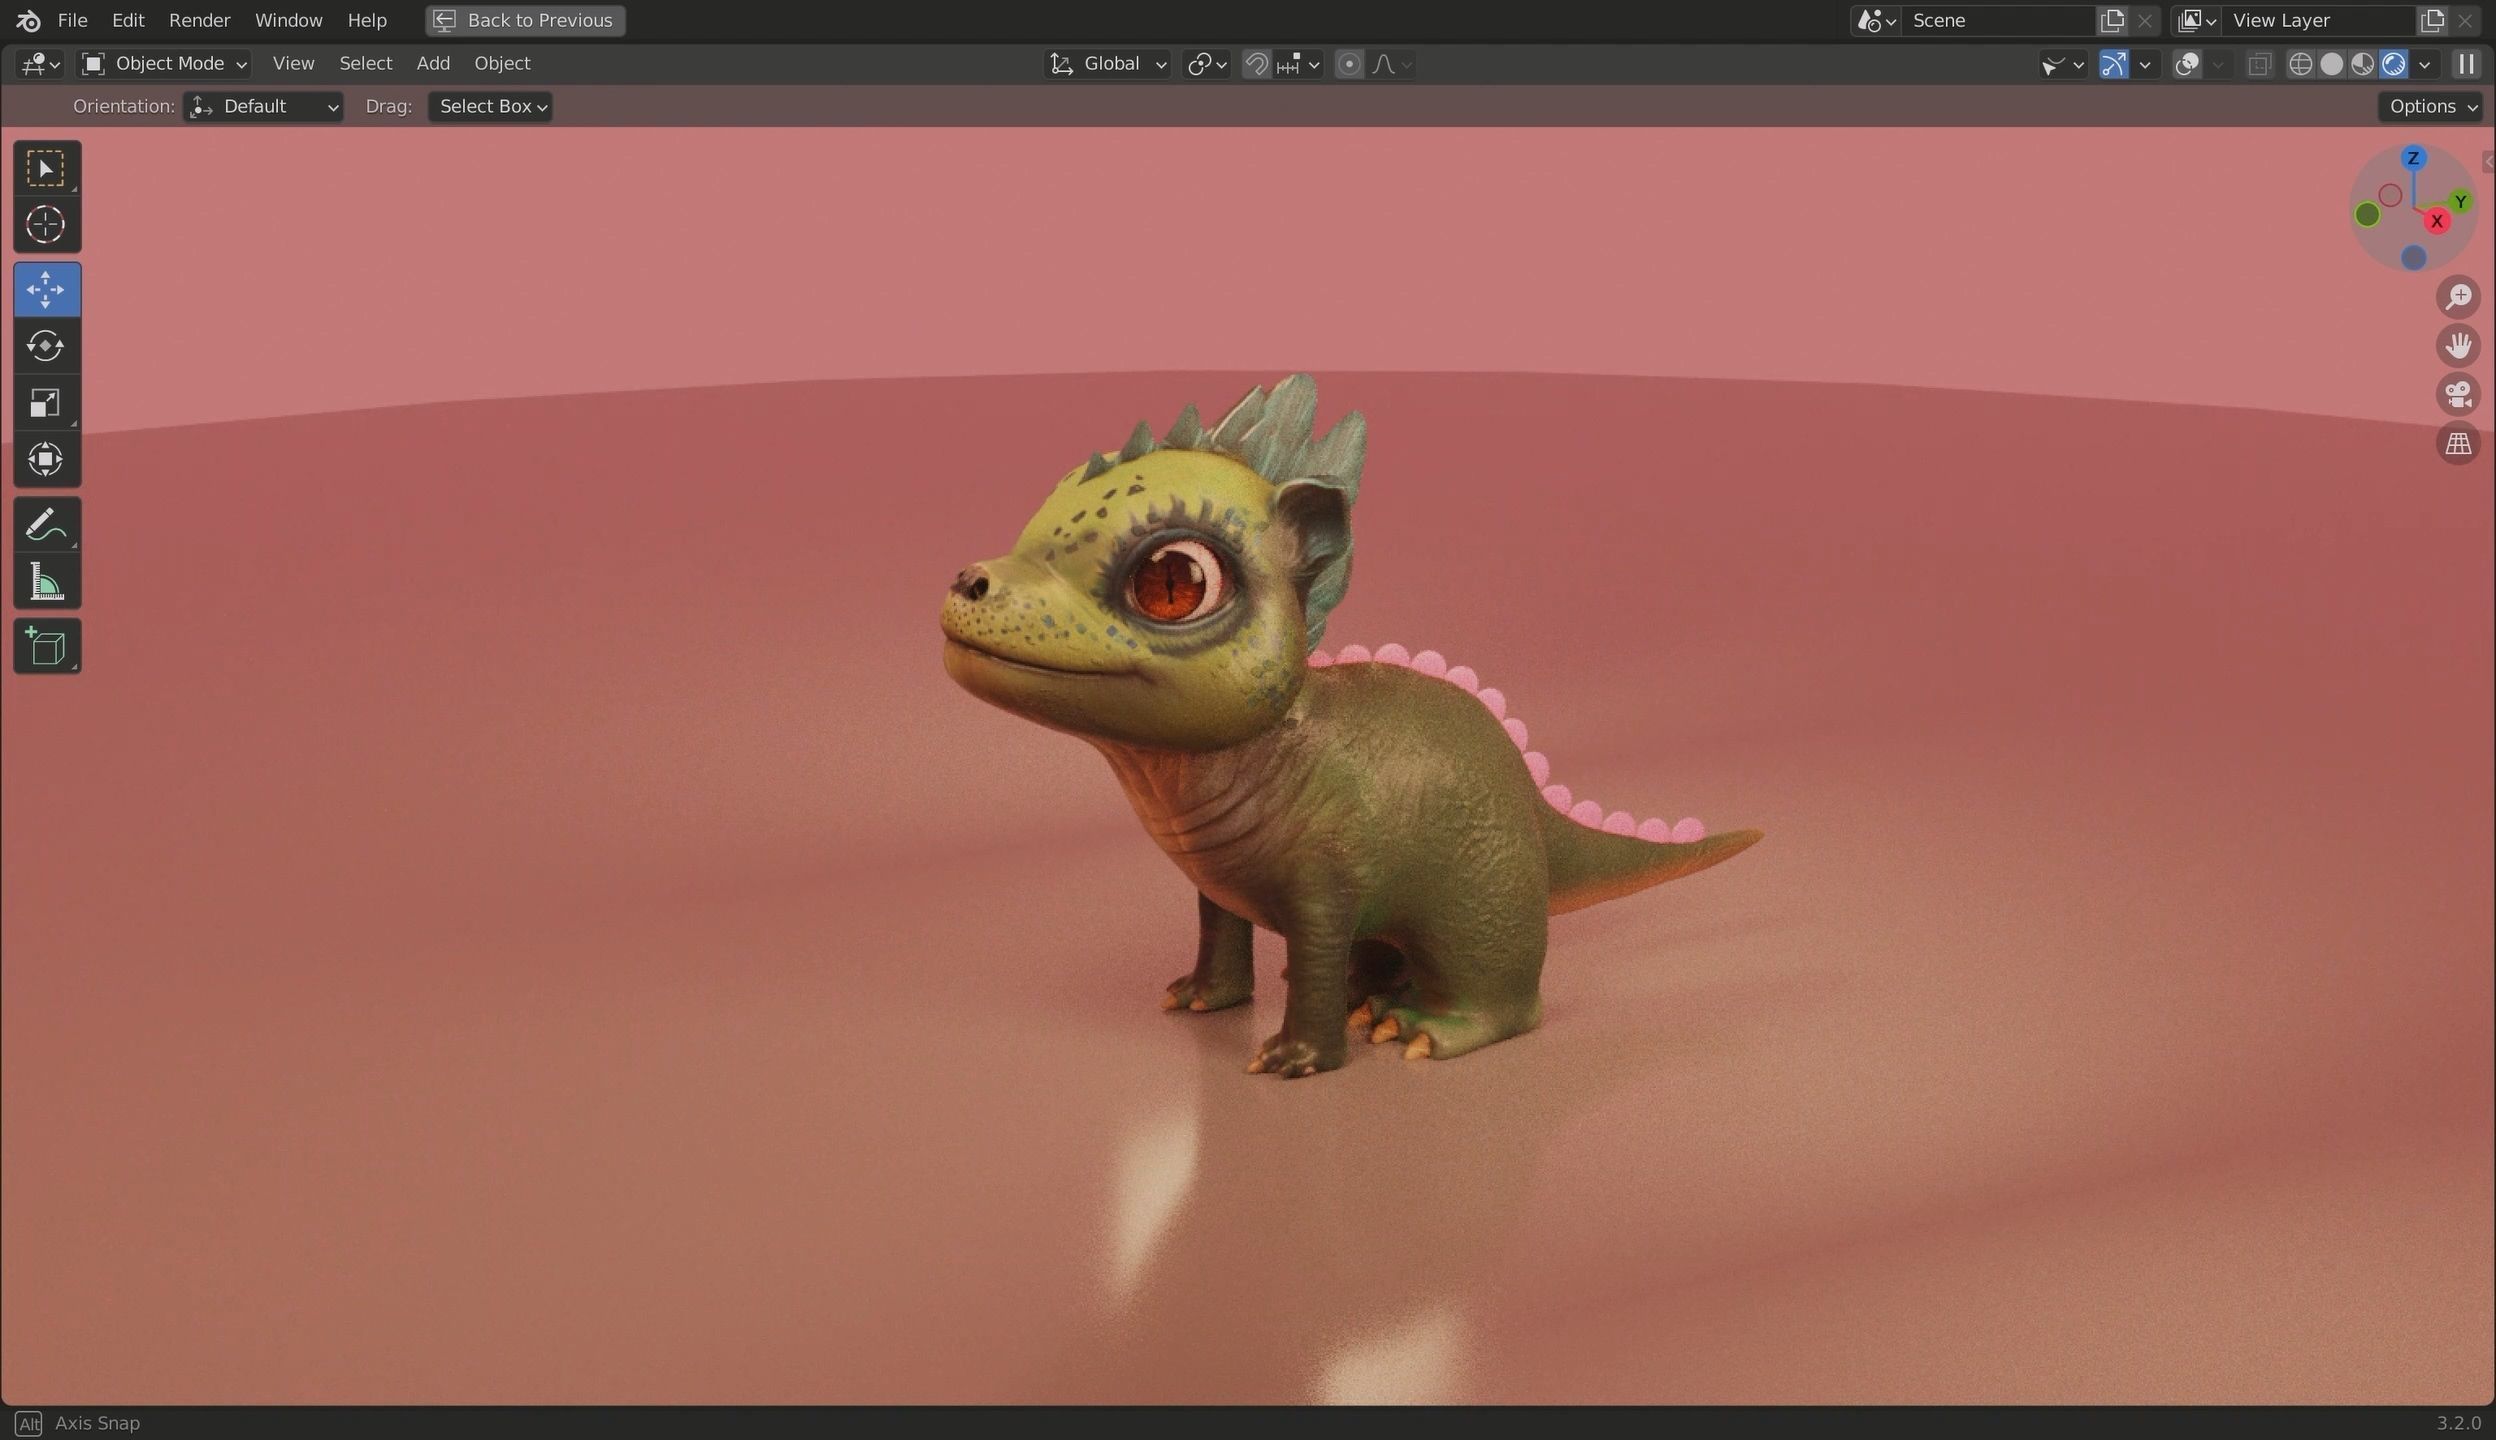Activate the 3D Cursor tool
This screenshot has width=2496, height=1440.
46,225
